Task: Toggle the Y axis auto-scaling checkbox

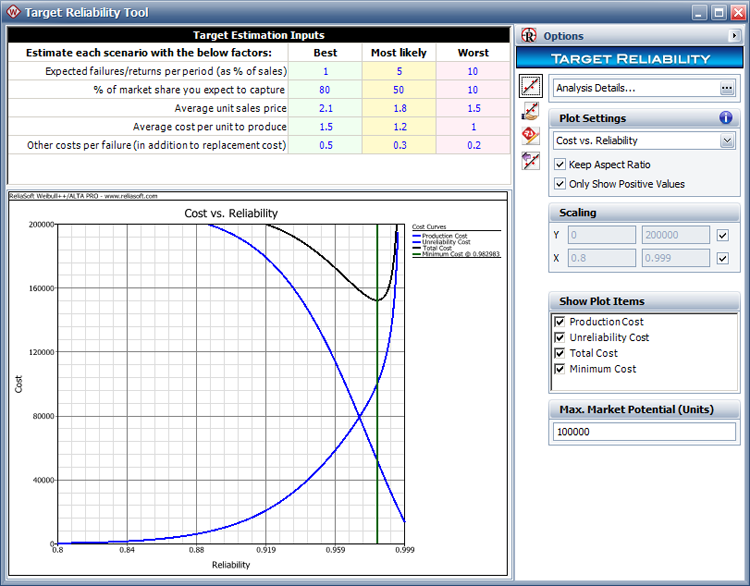Action: 723,236
